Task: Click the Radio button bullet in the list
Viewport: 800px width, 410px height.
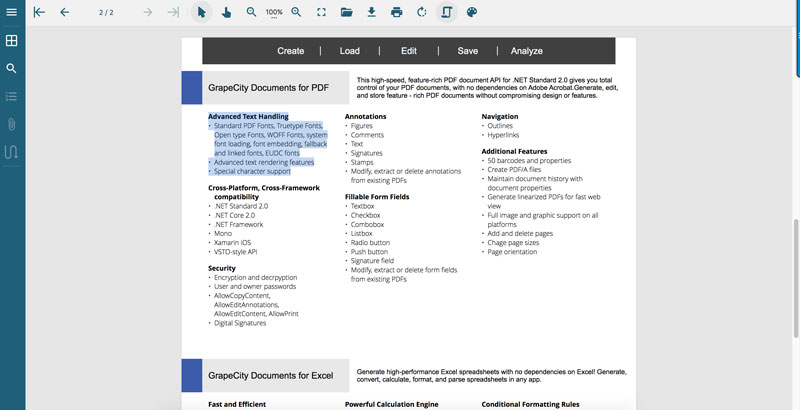Action: (370, 243)
